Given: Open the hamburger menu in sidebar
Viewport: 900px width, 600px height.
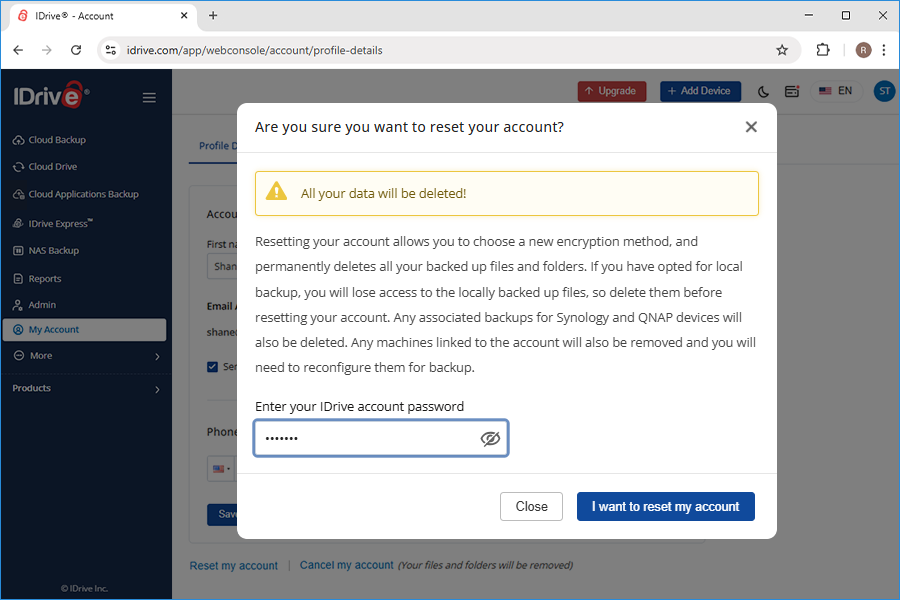Looking at the screenshot, I should tap(149, 98).
